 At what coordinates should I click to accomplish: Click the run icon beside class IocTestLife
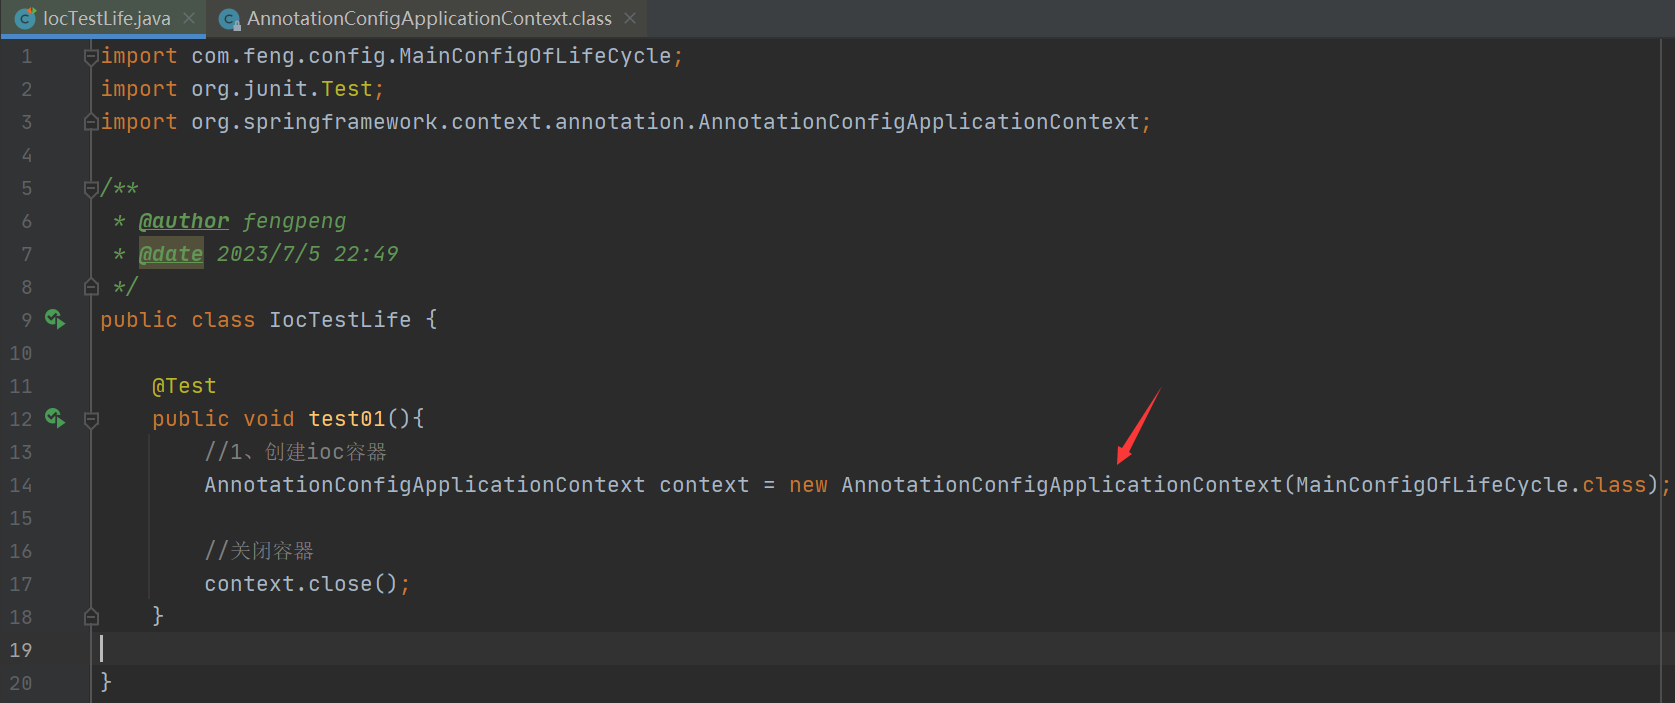tap(55, 320)
